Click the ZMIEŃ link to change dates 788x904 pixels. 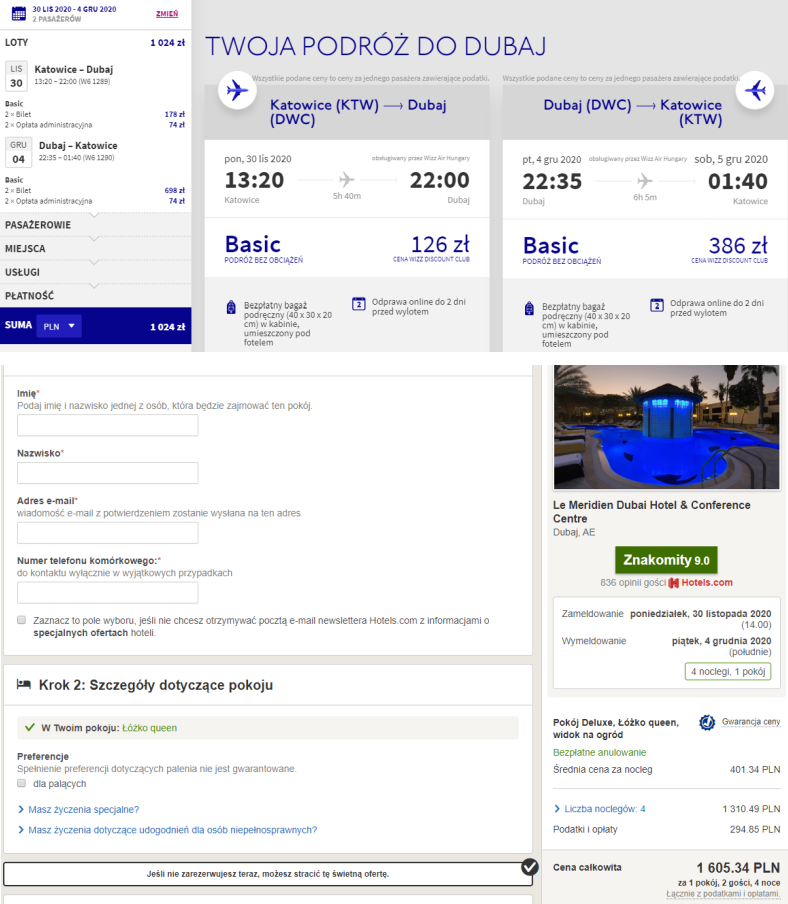coord(167,14)
